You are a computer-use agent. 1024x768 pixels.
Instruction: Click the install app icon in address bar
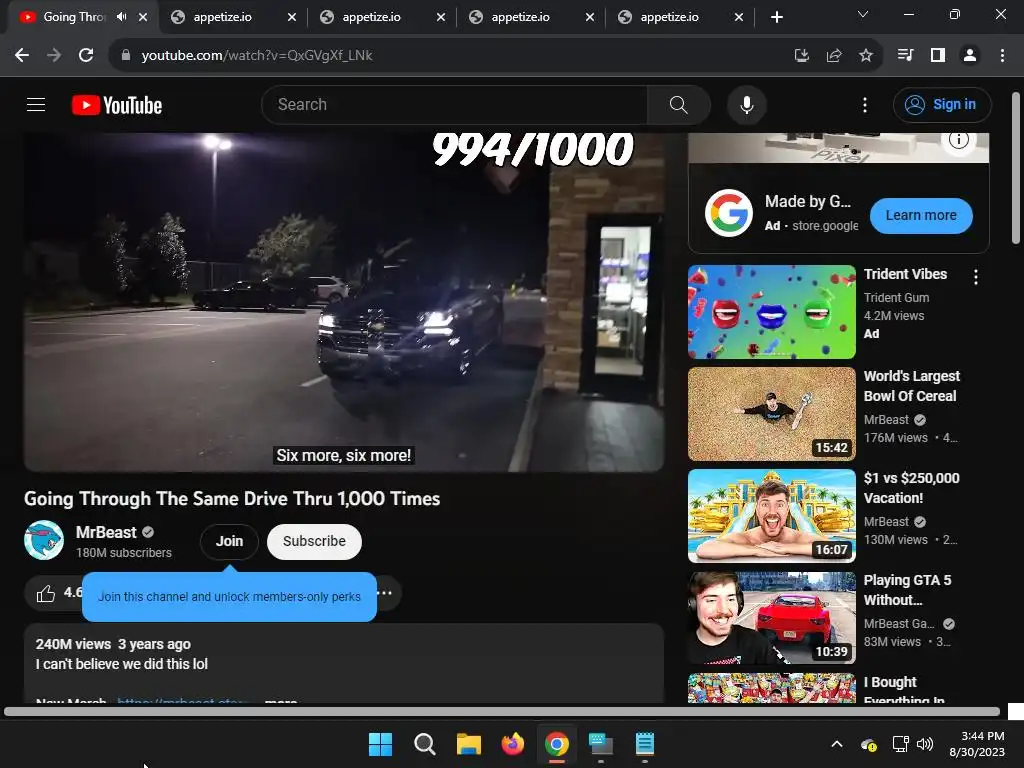click(x=801, y=56)
